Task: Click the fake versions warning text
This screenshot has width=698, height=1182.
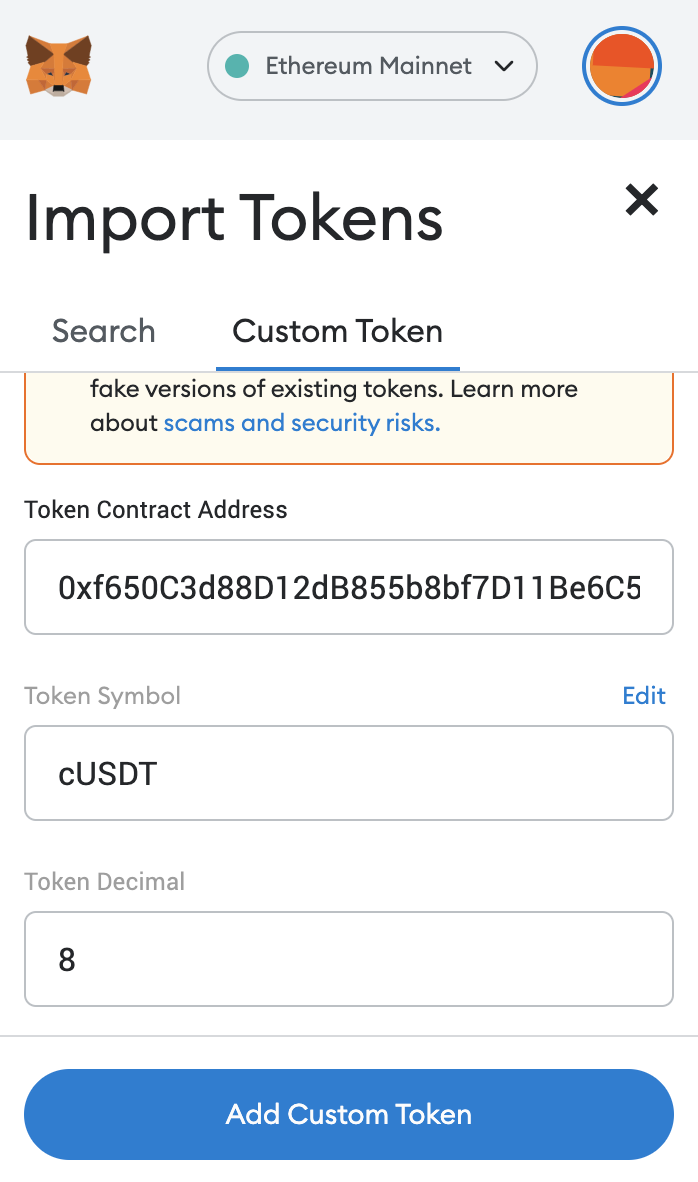Action: pyautogui.click(x=334, y=389)
